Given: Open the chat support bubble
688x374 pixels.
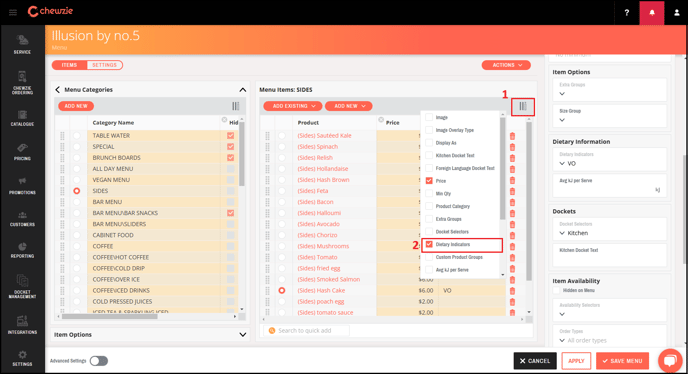Looking at the screenshot, I should [x=670, y=360].
